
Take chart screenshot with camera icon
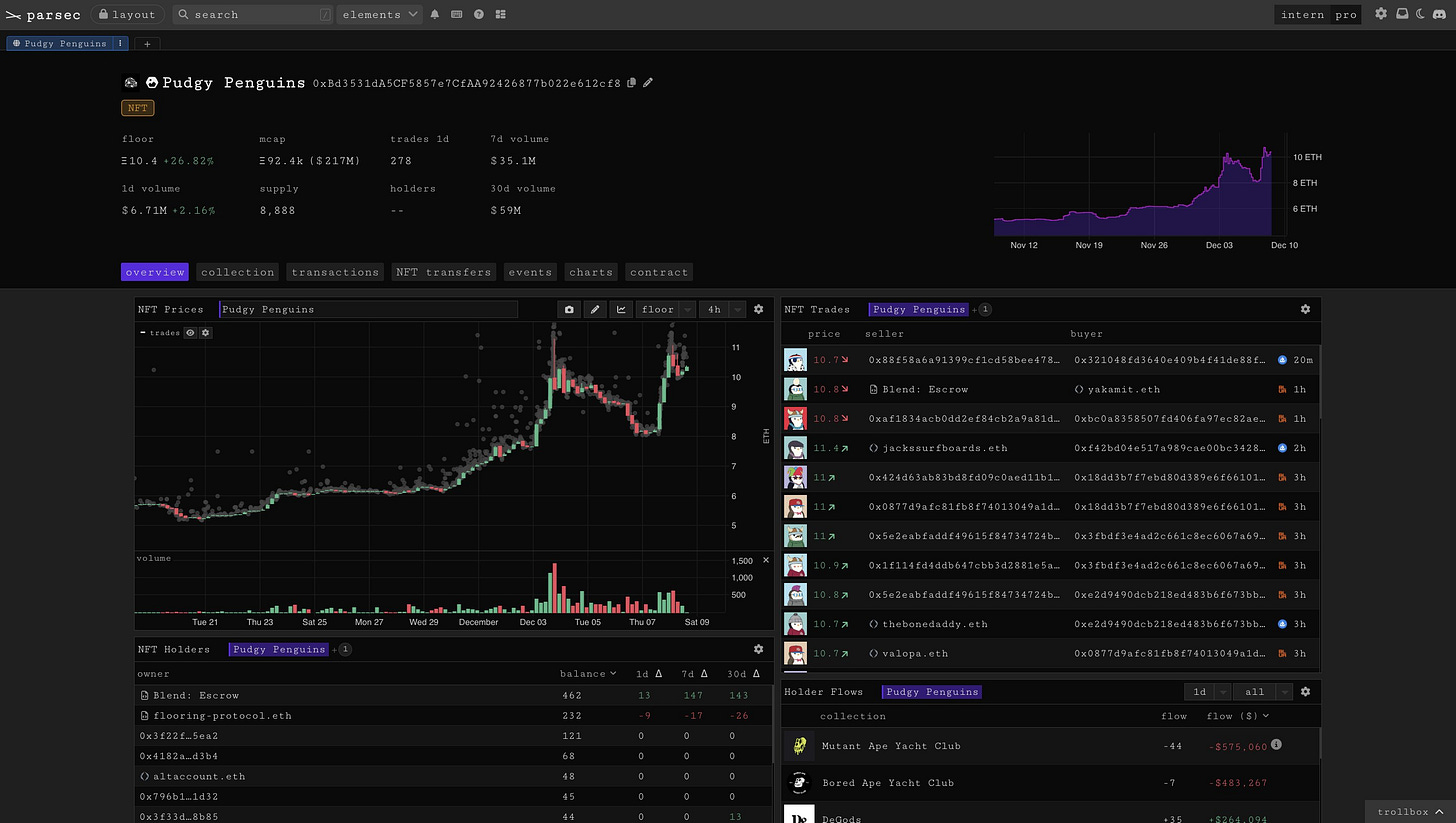(570, 309)
